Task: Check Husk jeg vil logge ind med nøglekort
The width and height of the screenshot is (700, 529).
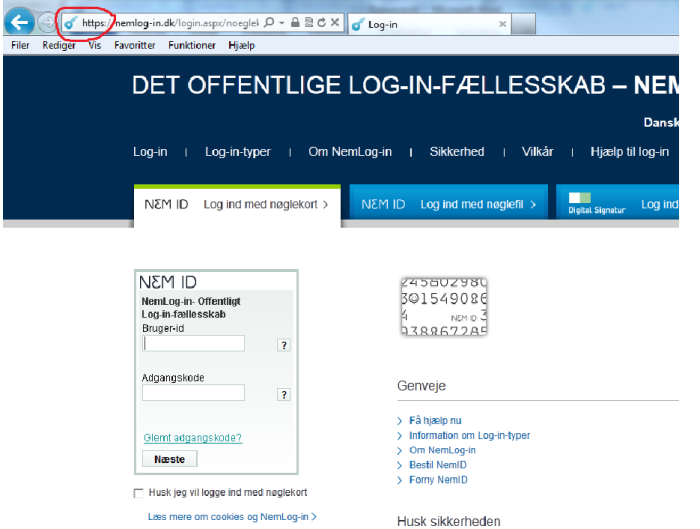Action: point(138,493)
